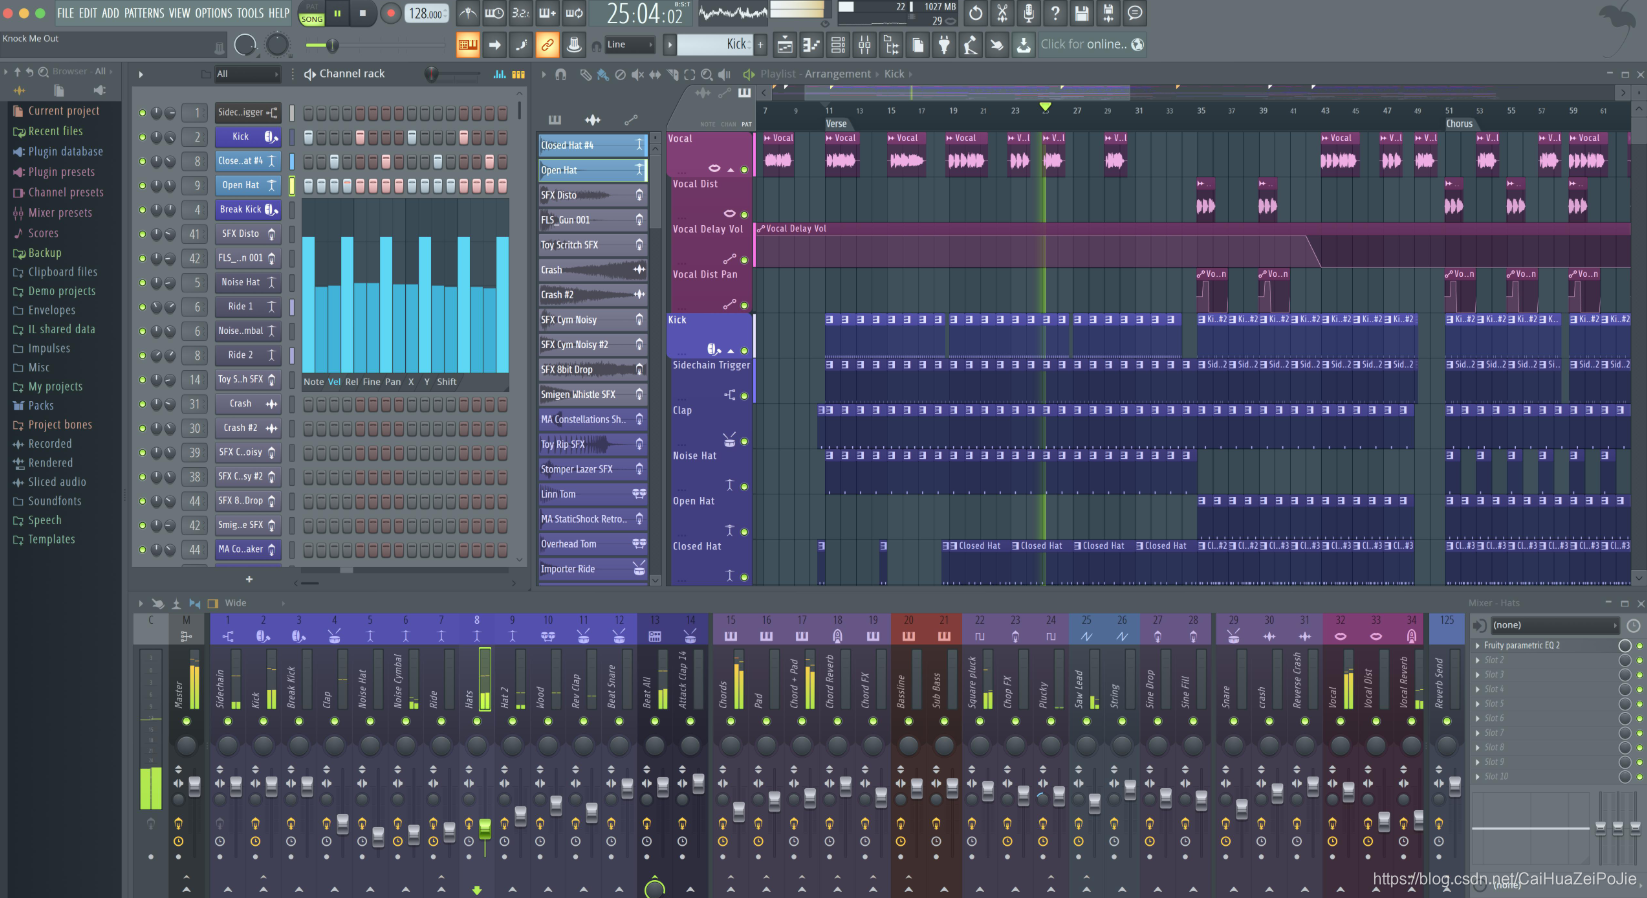Open the mixer (none) input dropdown
Viewport: 1647px width, 898px height.
click(1554, 625)
